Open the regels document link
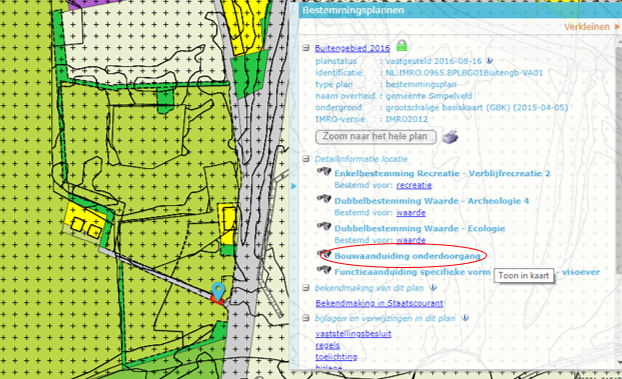The width and height of the screenshot is (622, 379). [x=328, y=345]
